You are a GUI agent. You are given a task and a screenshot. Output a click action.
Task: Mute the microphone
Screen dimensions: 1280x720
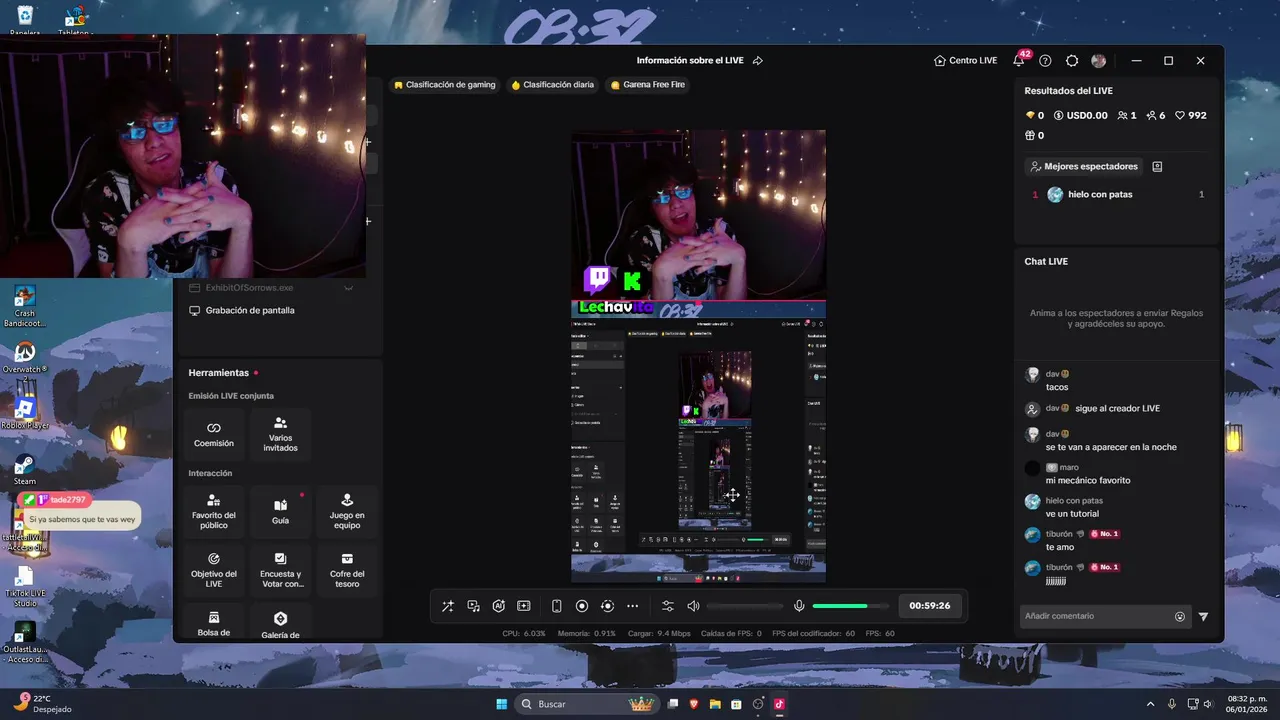(x=799, y=606)
